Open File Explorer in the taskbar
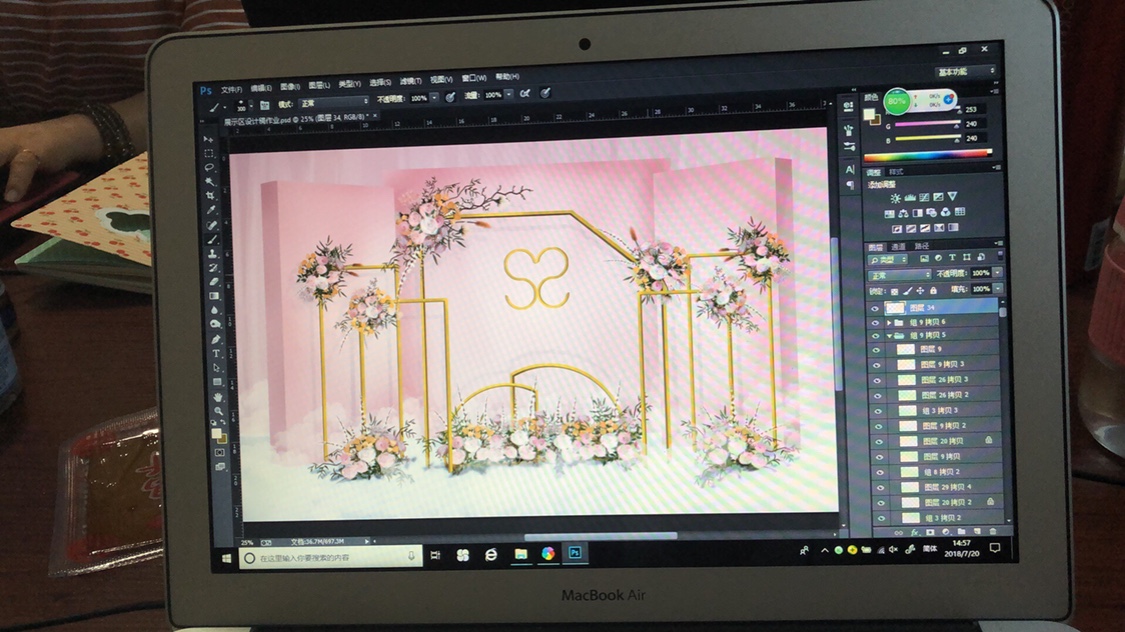Viewport: 1125px width, 632px height. tap(521, 554)
